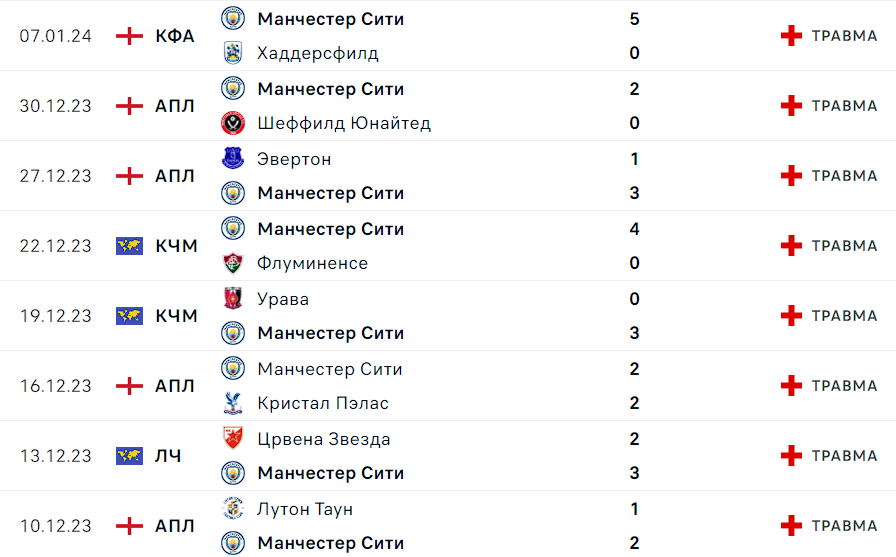Open the Флуминенсе team link
This screenshot has height=557, width=896.
[313, 263]
